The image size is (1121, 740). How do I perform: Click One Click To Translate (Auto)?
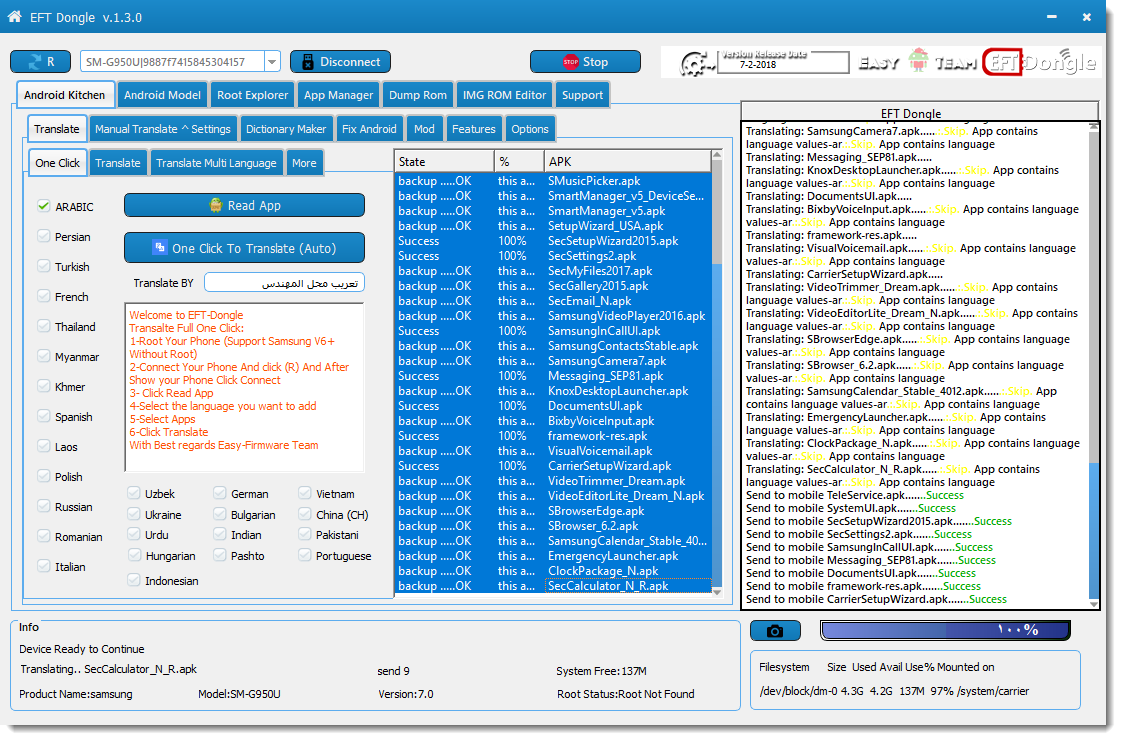pyautogui.click(x=245, y=248)
